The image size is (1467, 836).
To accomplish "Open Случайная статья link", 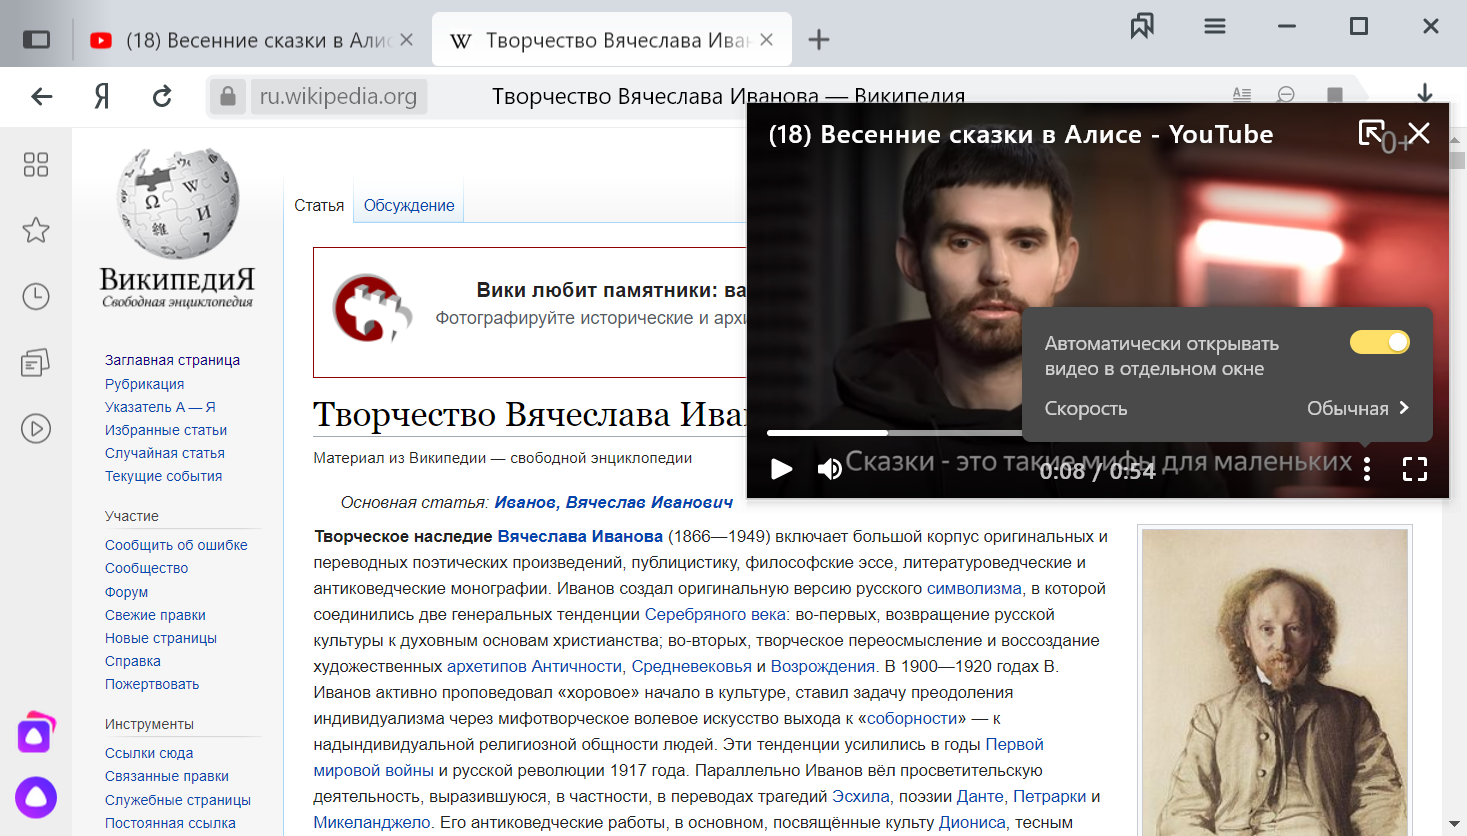I will coord(165,453).
